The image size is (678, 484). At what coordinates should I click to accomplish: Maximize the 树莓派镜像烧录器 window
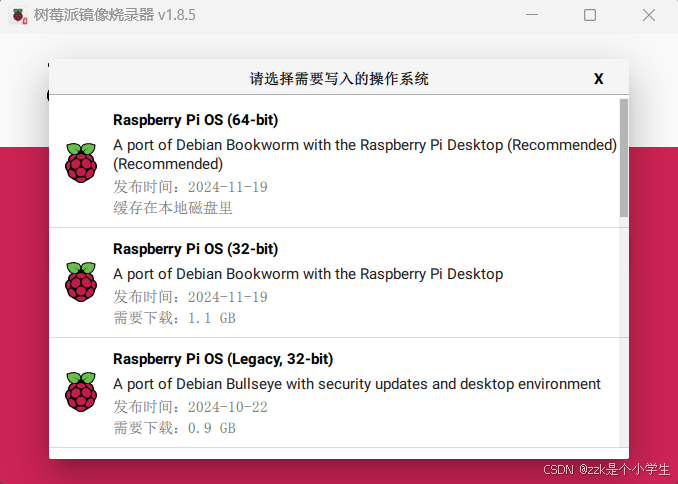[x=590, y=15]
